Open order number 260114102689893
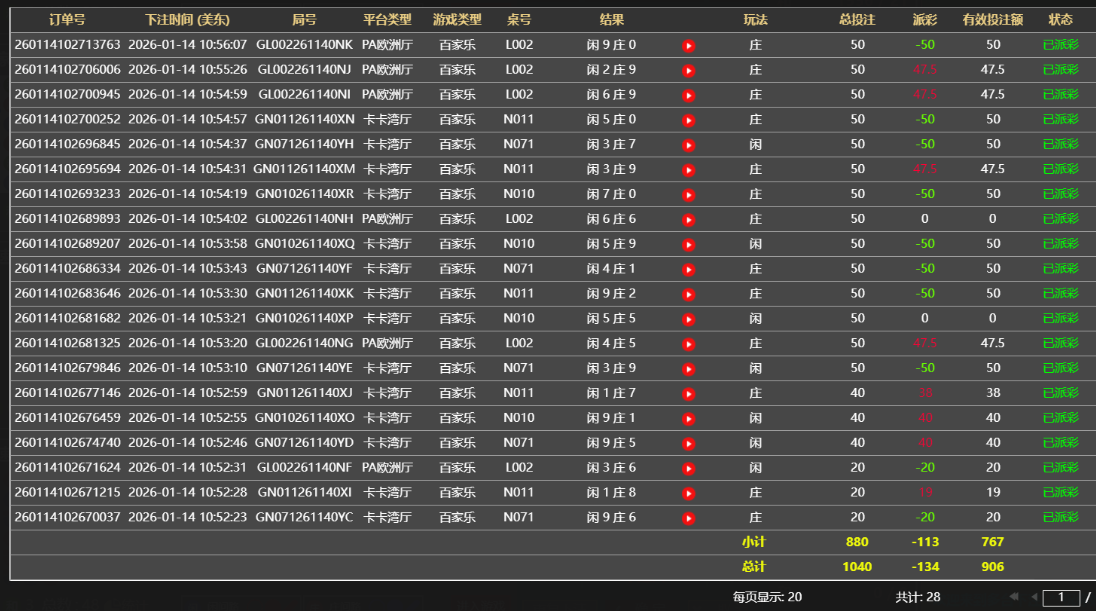The image size is (1096, 611). 67,219
